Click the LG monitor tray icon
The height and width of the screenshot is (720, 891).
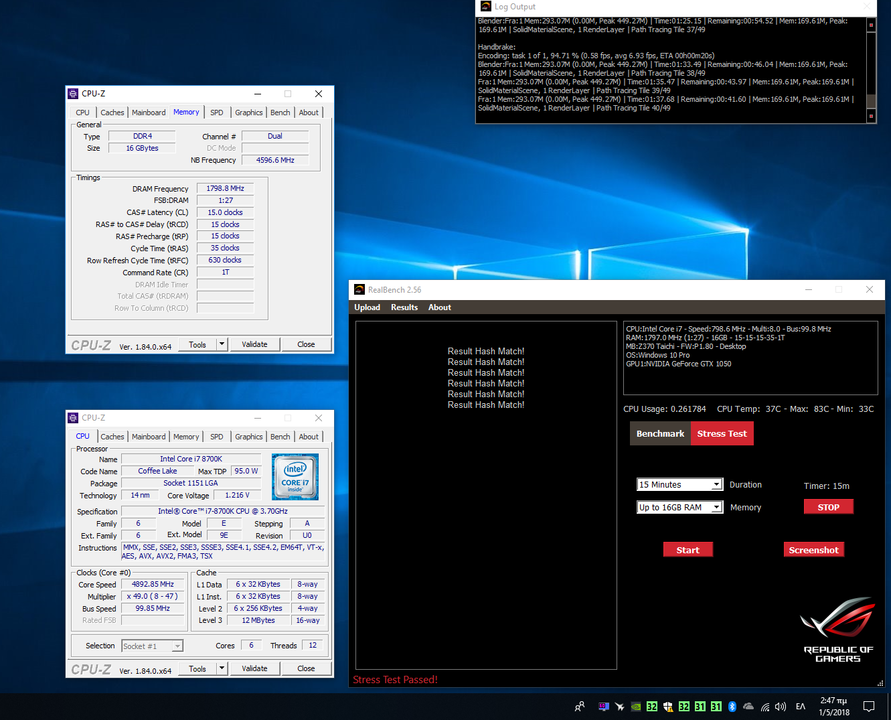click(x=603, y=706)
